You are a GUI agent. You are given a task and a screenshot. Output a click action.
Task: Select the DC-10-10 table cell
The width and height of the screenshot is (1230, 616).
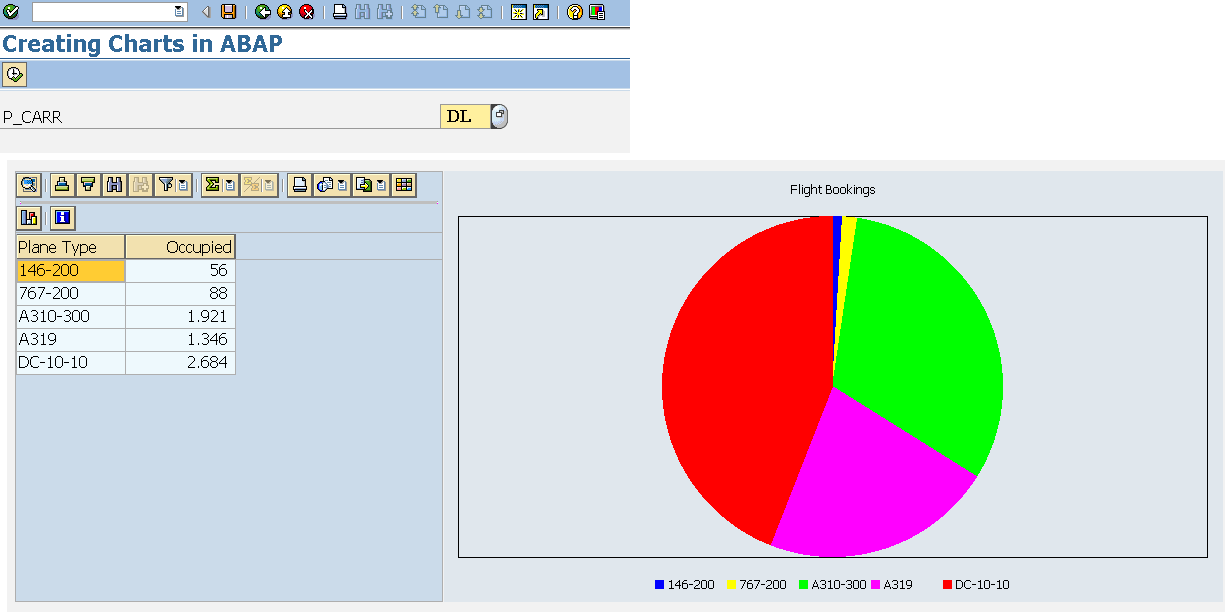pyautogui.click(x=70, y=363)
